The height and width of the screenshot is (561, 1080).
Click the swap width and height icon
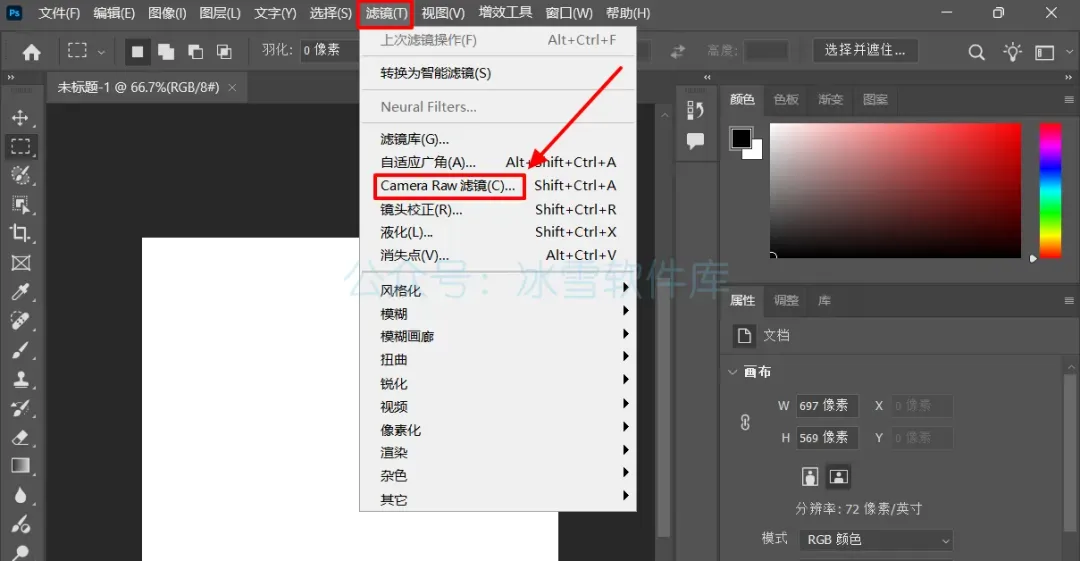678,51
